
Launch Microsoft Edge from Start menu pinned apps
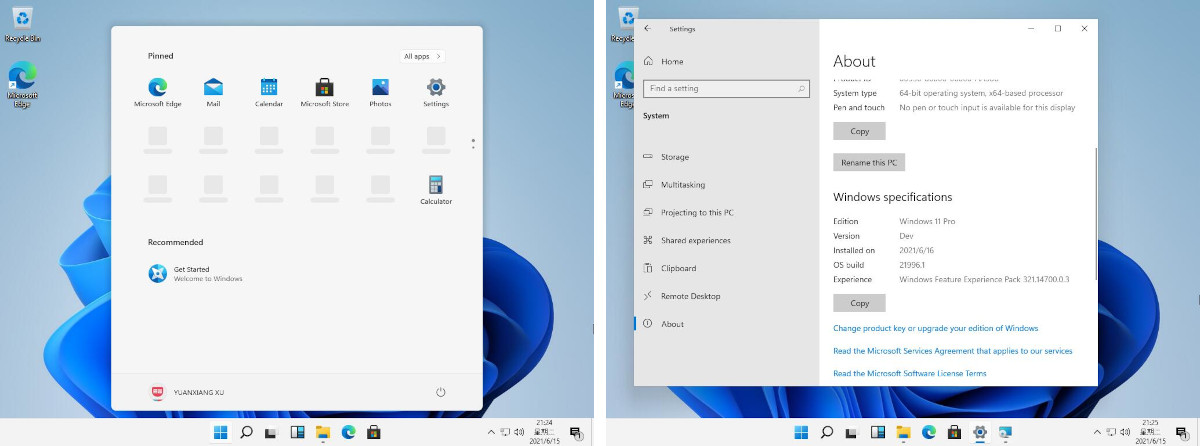[157, 92]
